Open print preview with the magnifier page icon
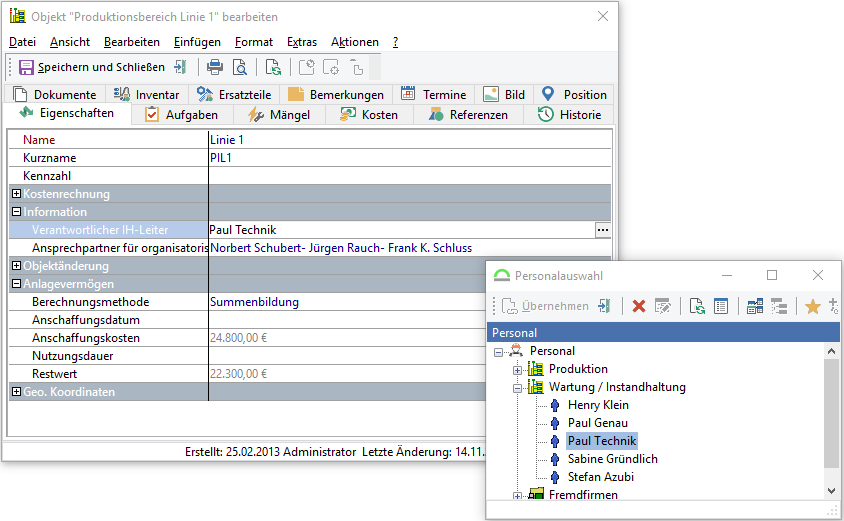Screen dimensions: 844x521 click(x=240, y=67)
